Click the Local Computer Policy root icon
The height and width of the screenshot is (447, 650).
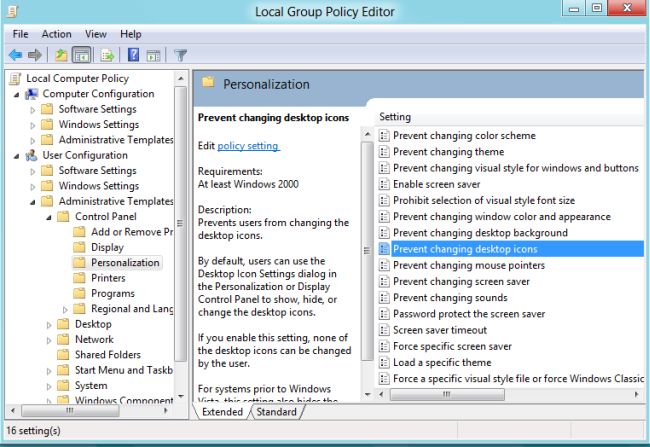tap(15, 78)
